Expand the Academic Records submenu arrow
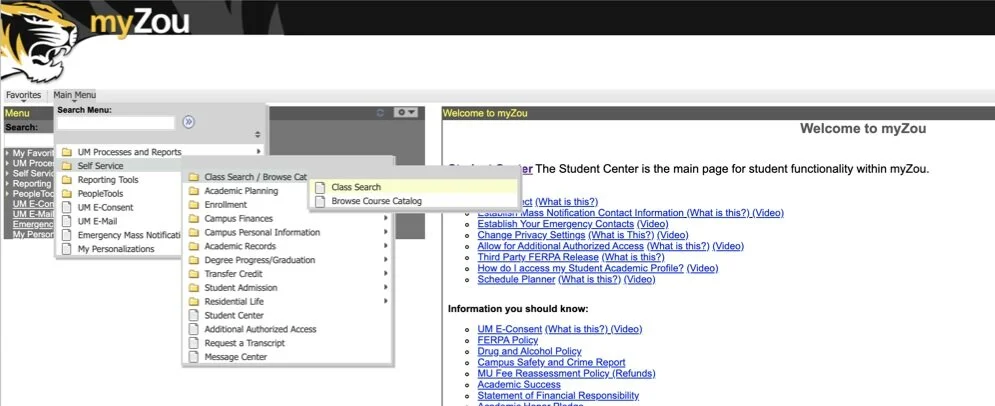This screenshot has width=995, height=406. [x=385, y=246]
